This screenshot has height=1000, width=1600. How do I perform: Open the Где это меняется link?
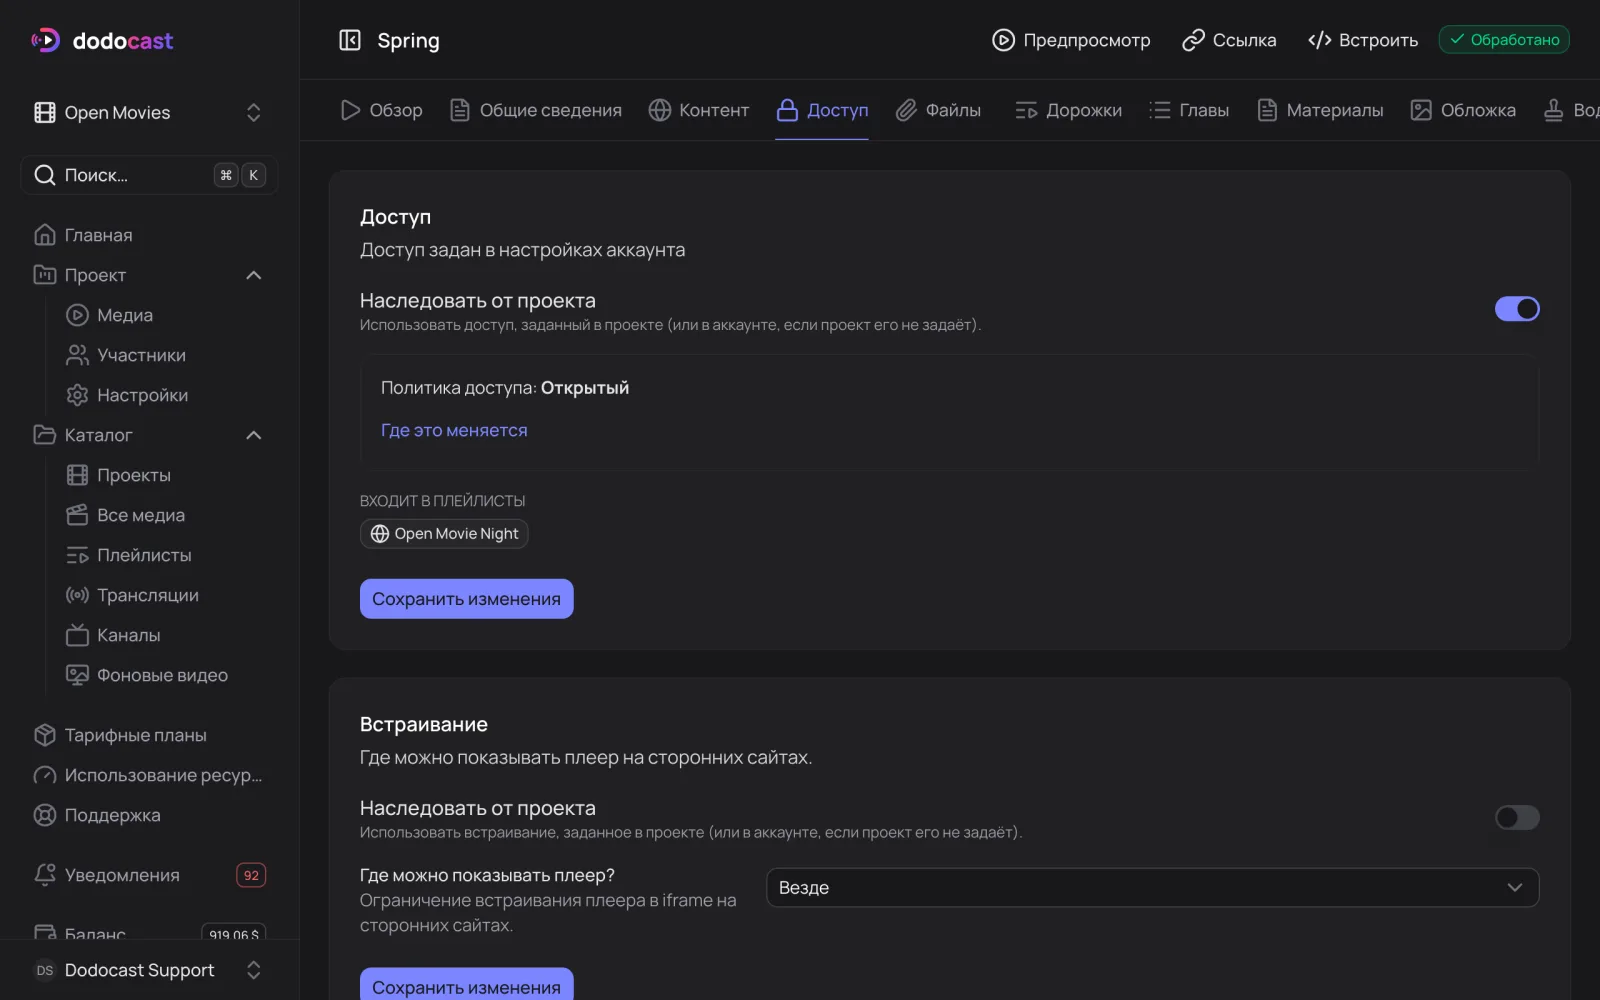coord(454,430)
